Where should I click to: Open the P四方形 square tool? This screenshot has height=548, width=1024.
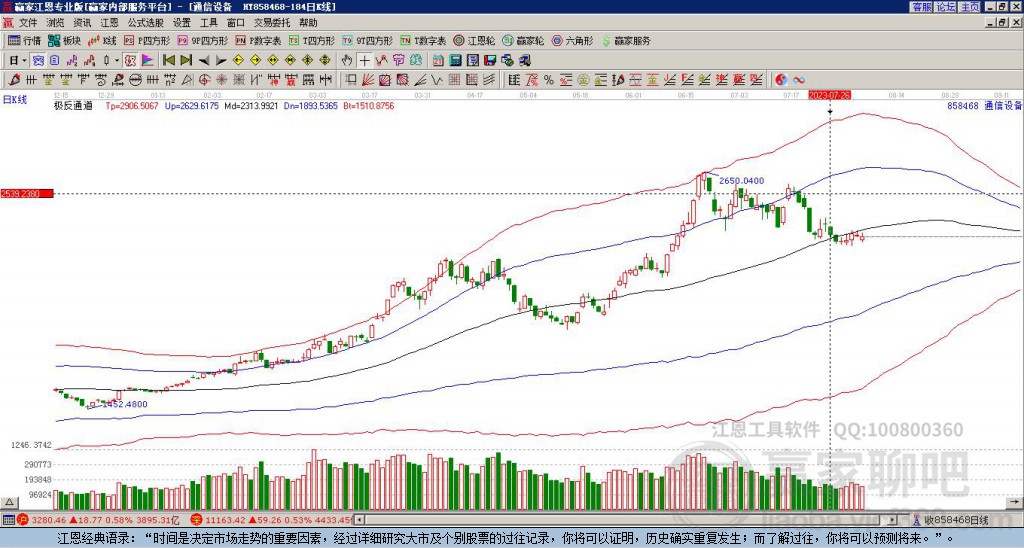(x=147, y=40)
